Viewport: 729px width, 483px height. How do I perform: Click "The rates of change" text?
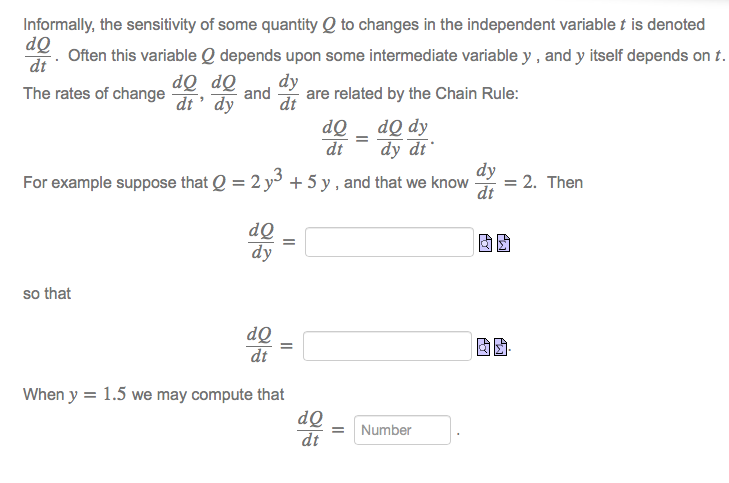[94, 93]
